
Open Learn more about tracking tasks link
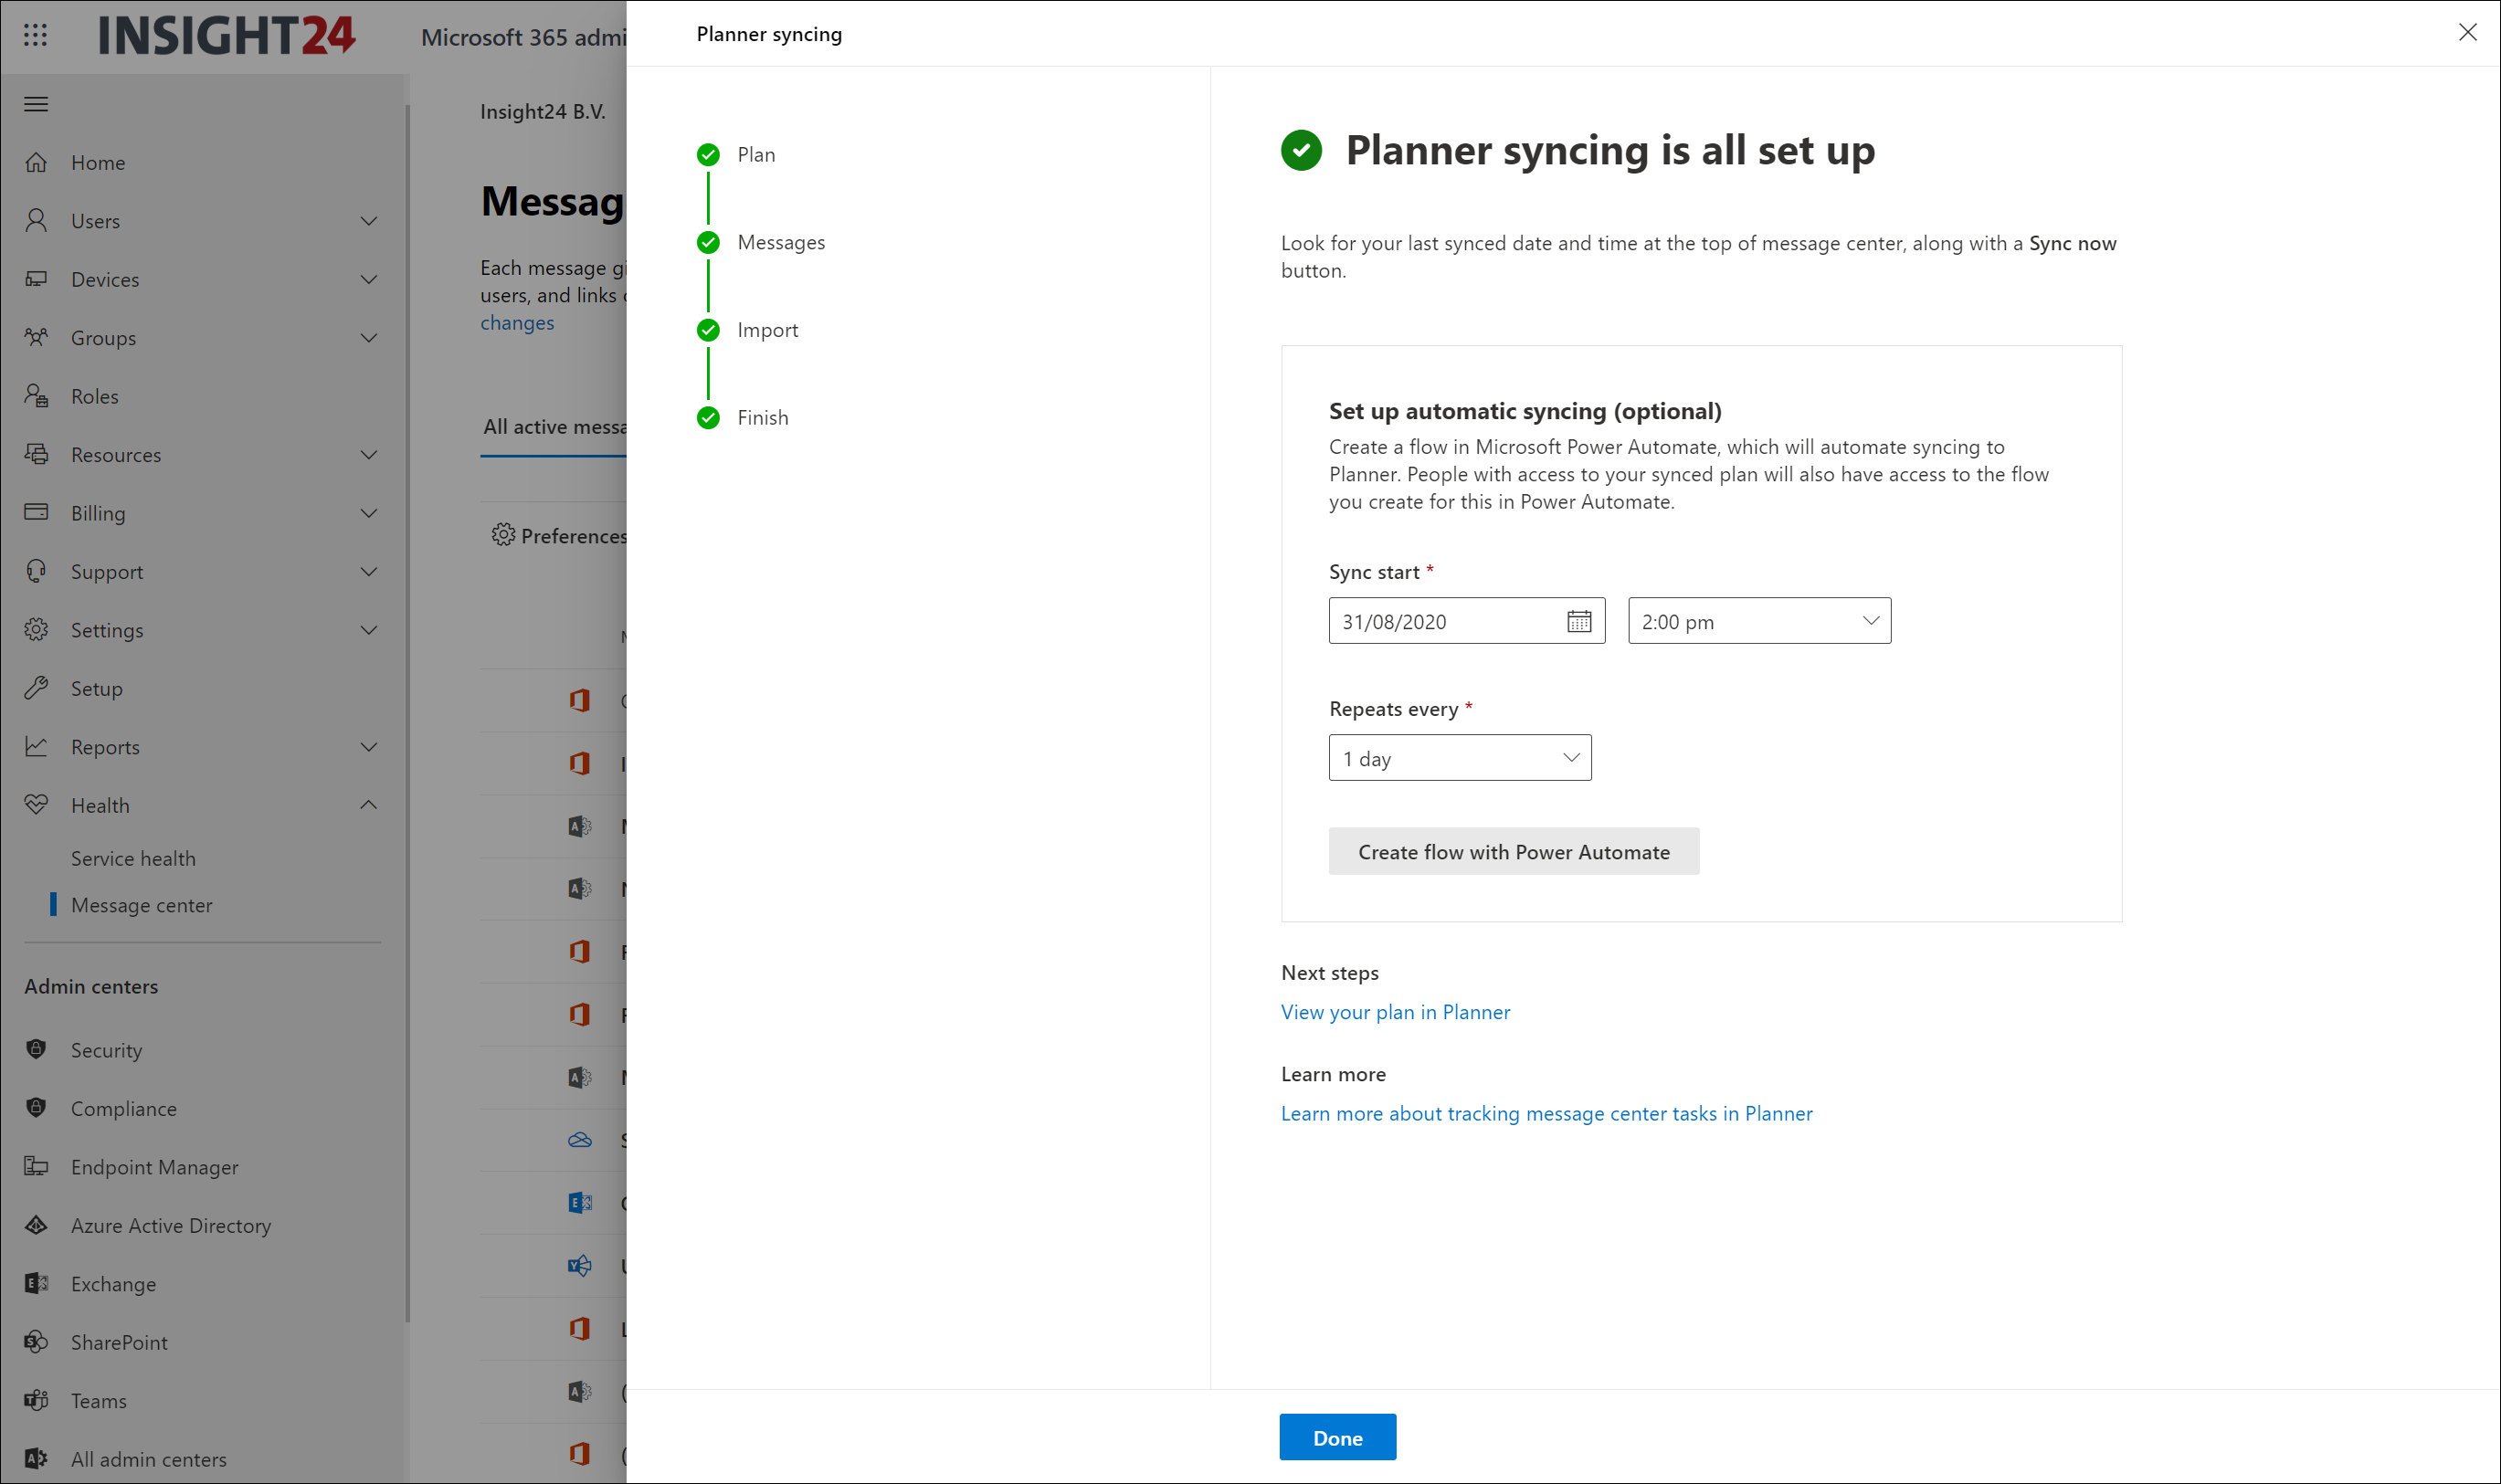tap(1546, 1113)
